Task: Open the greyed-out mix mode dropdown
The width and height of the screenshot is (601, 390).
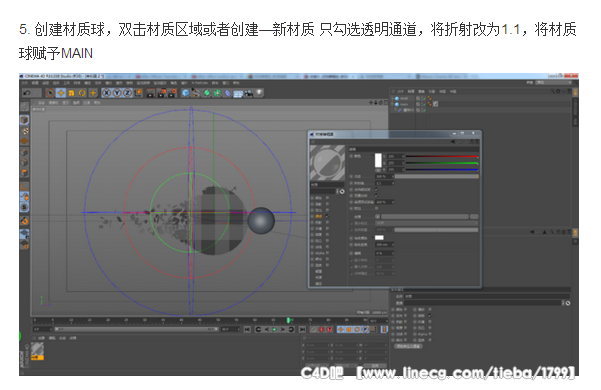Action: [x=427, y=223]
